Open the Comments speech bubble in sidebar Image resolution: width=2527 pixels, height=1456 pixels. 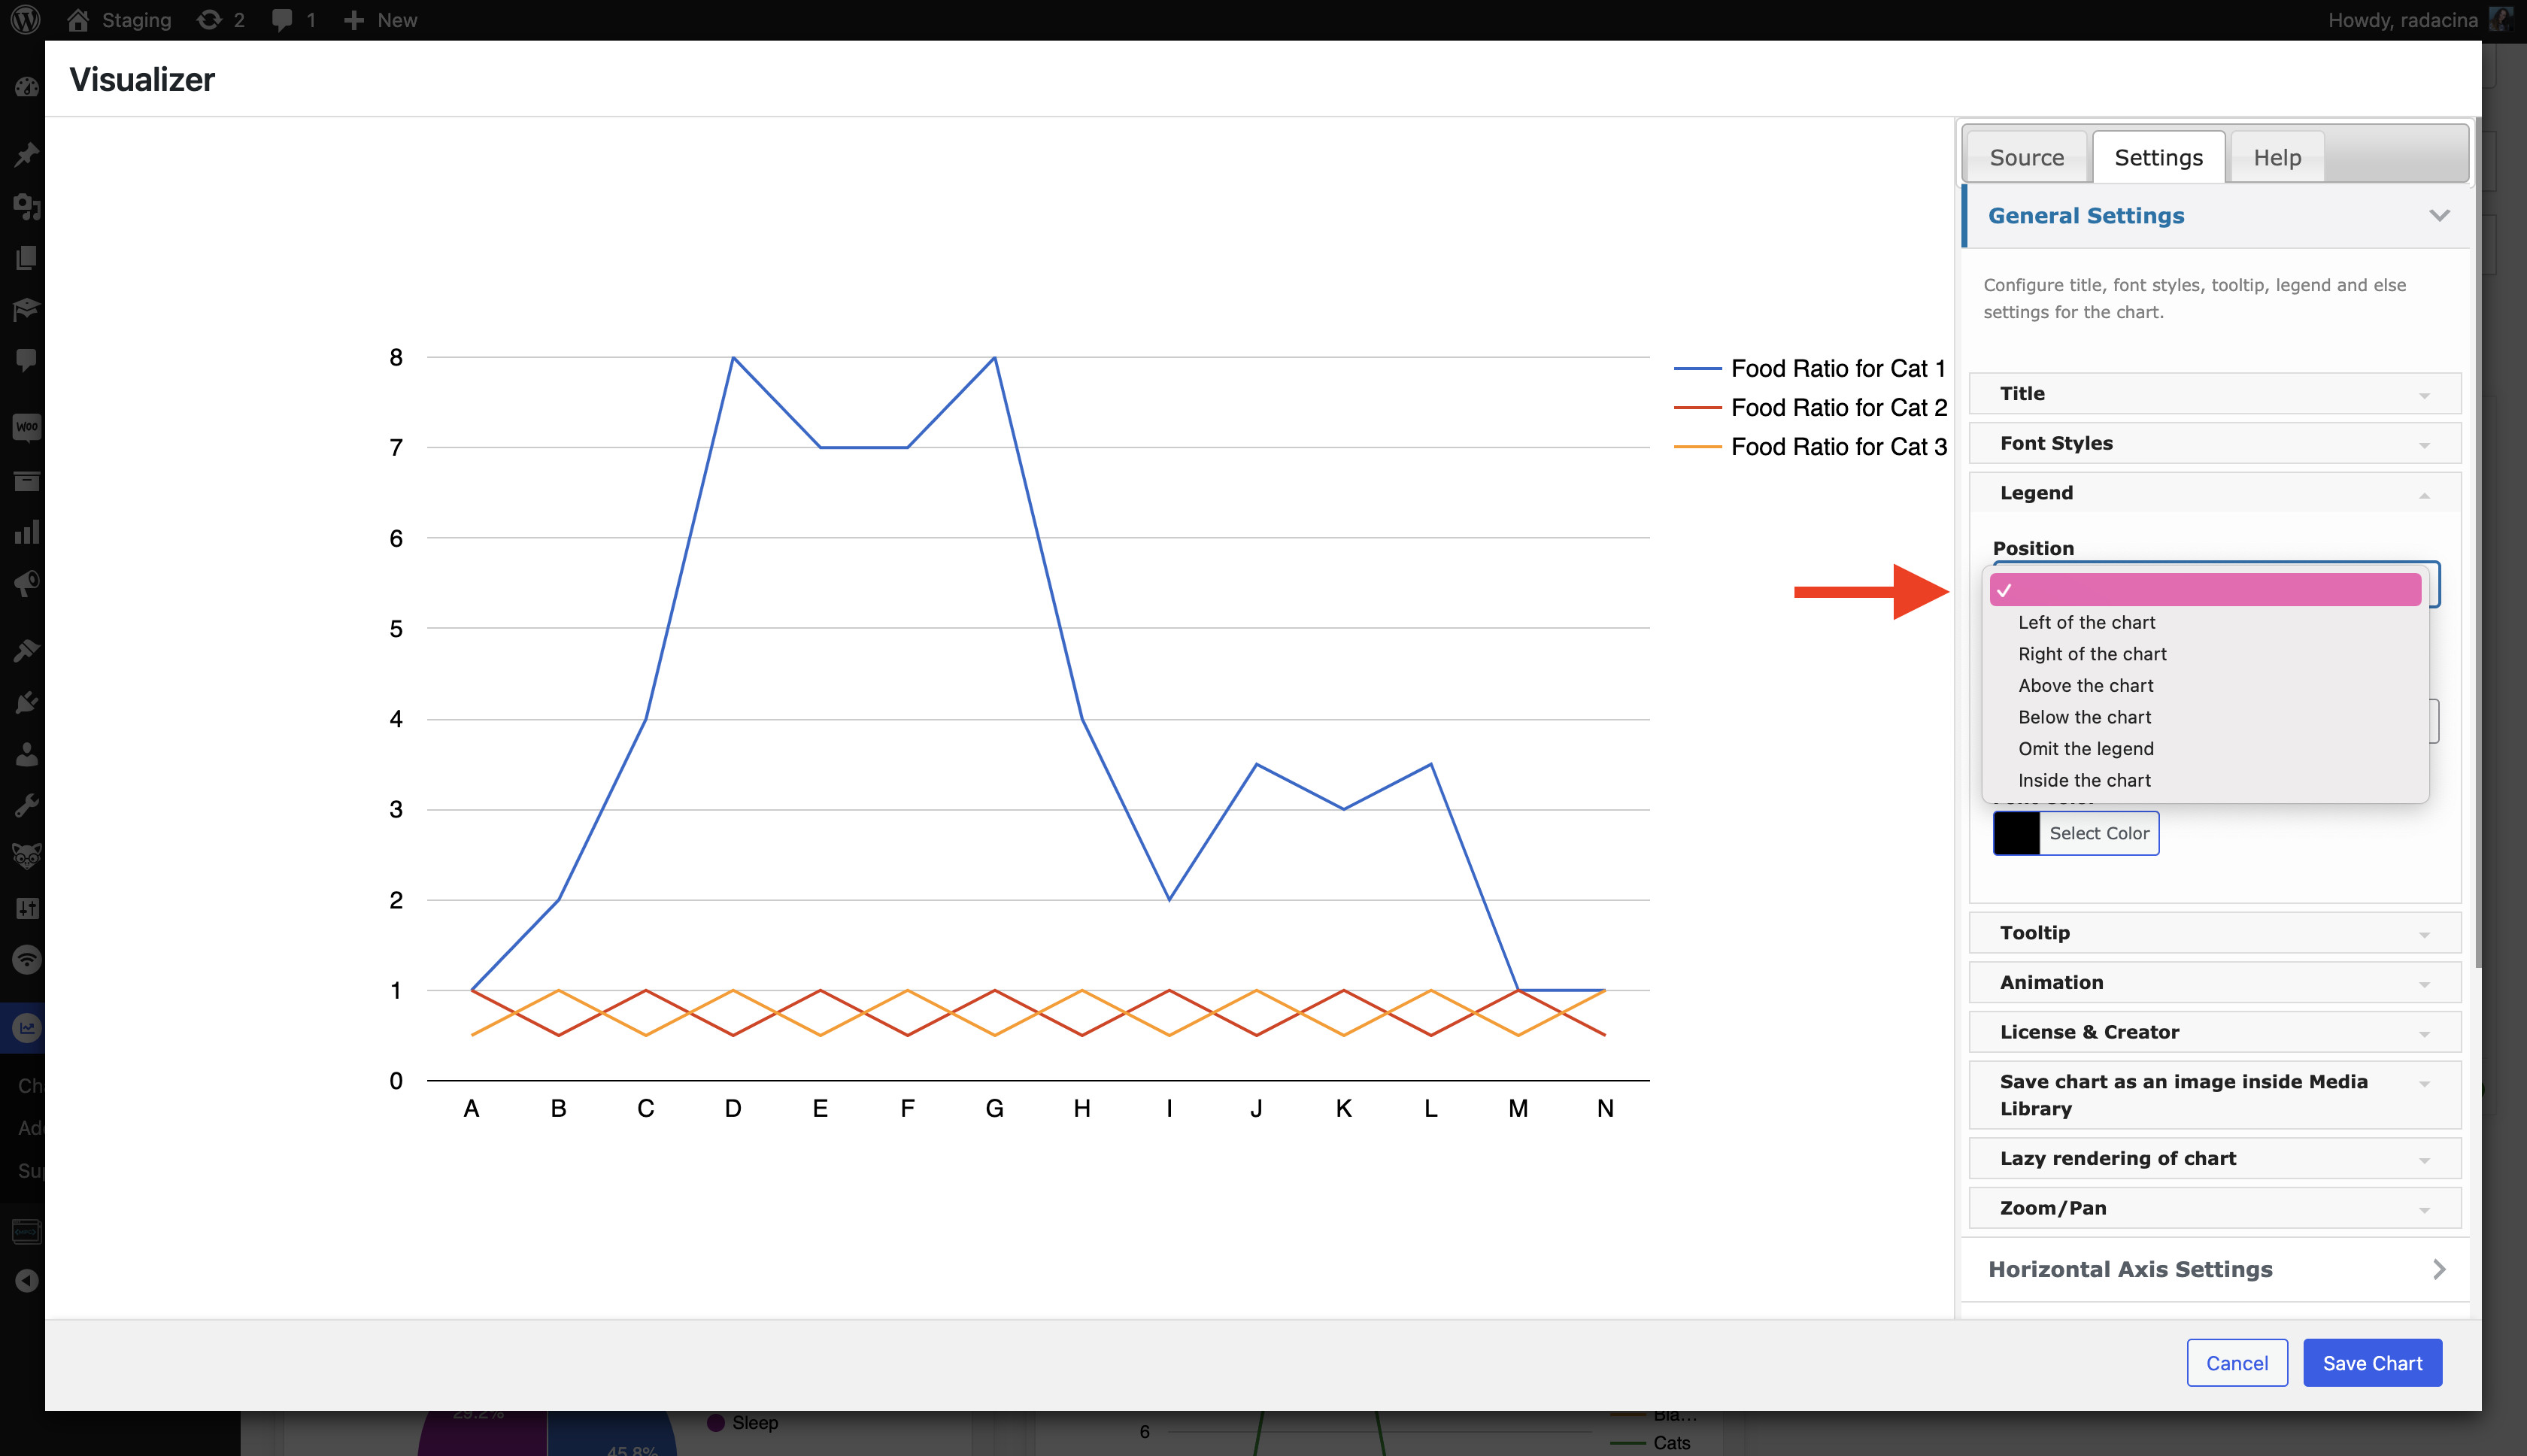coord(26,360)
